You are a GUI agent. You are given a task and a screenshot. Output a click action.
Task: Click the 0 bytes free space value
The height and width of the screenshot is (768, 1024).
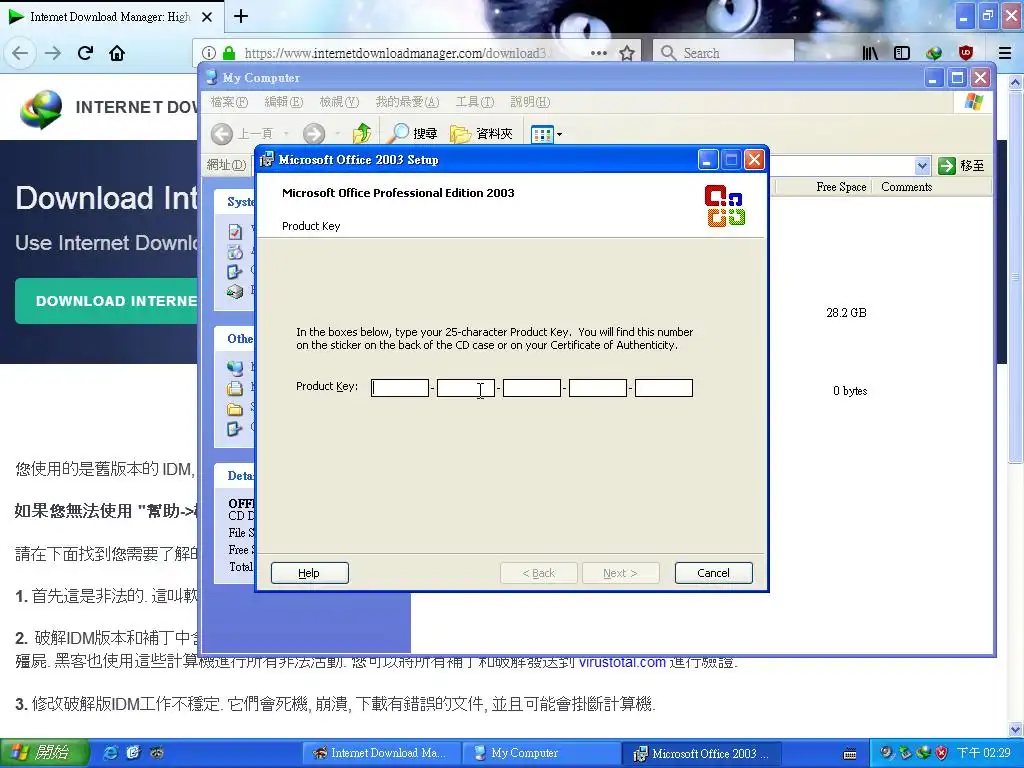850,391
